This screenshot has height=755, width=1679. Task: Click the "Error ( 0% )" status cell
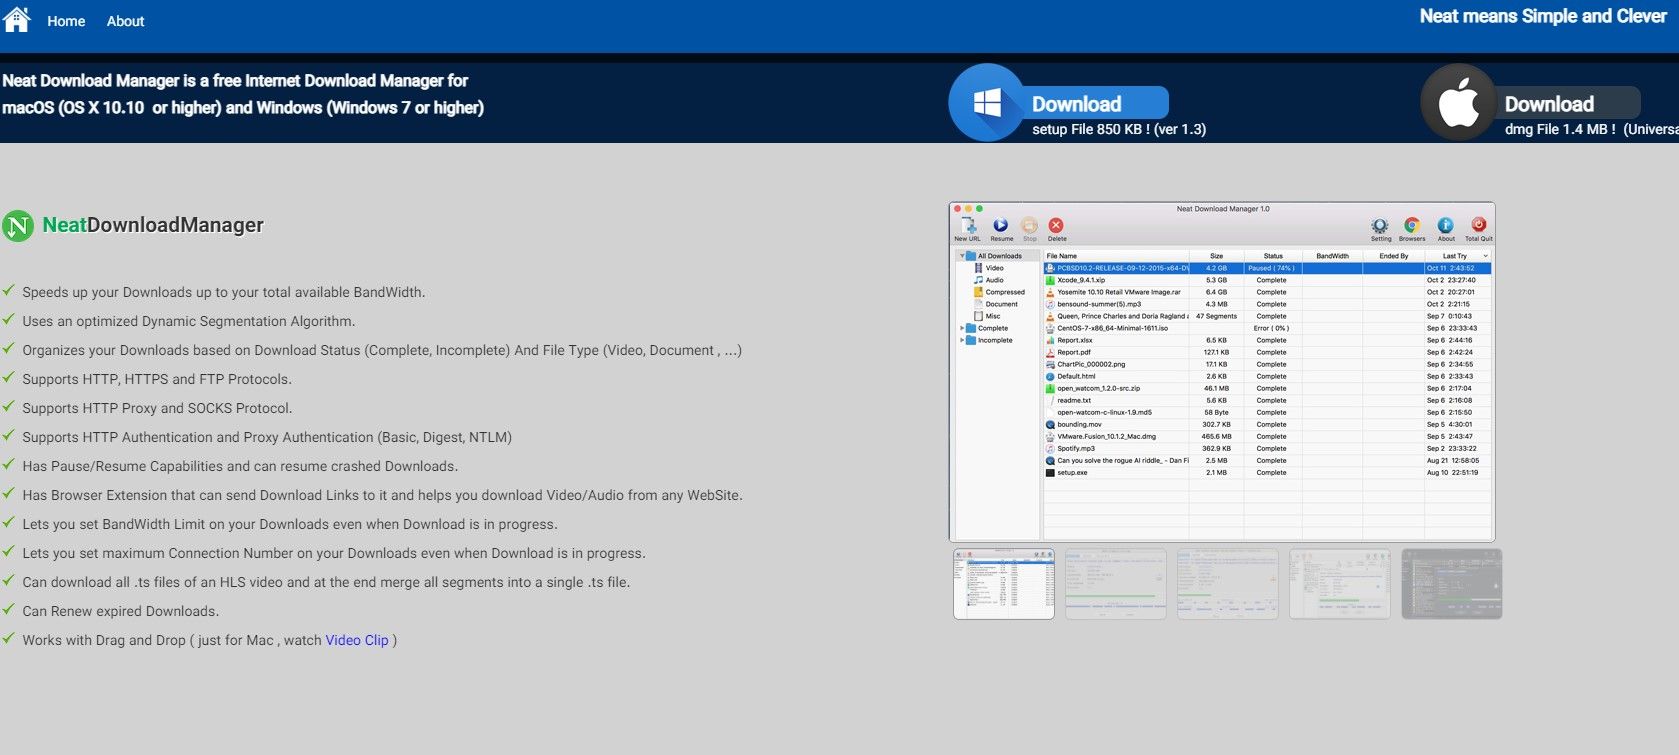pos(1271,328)
